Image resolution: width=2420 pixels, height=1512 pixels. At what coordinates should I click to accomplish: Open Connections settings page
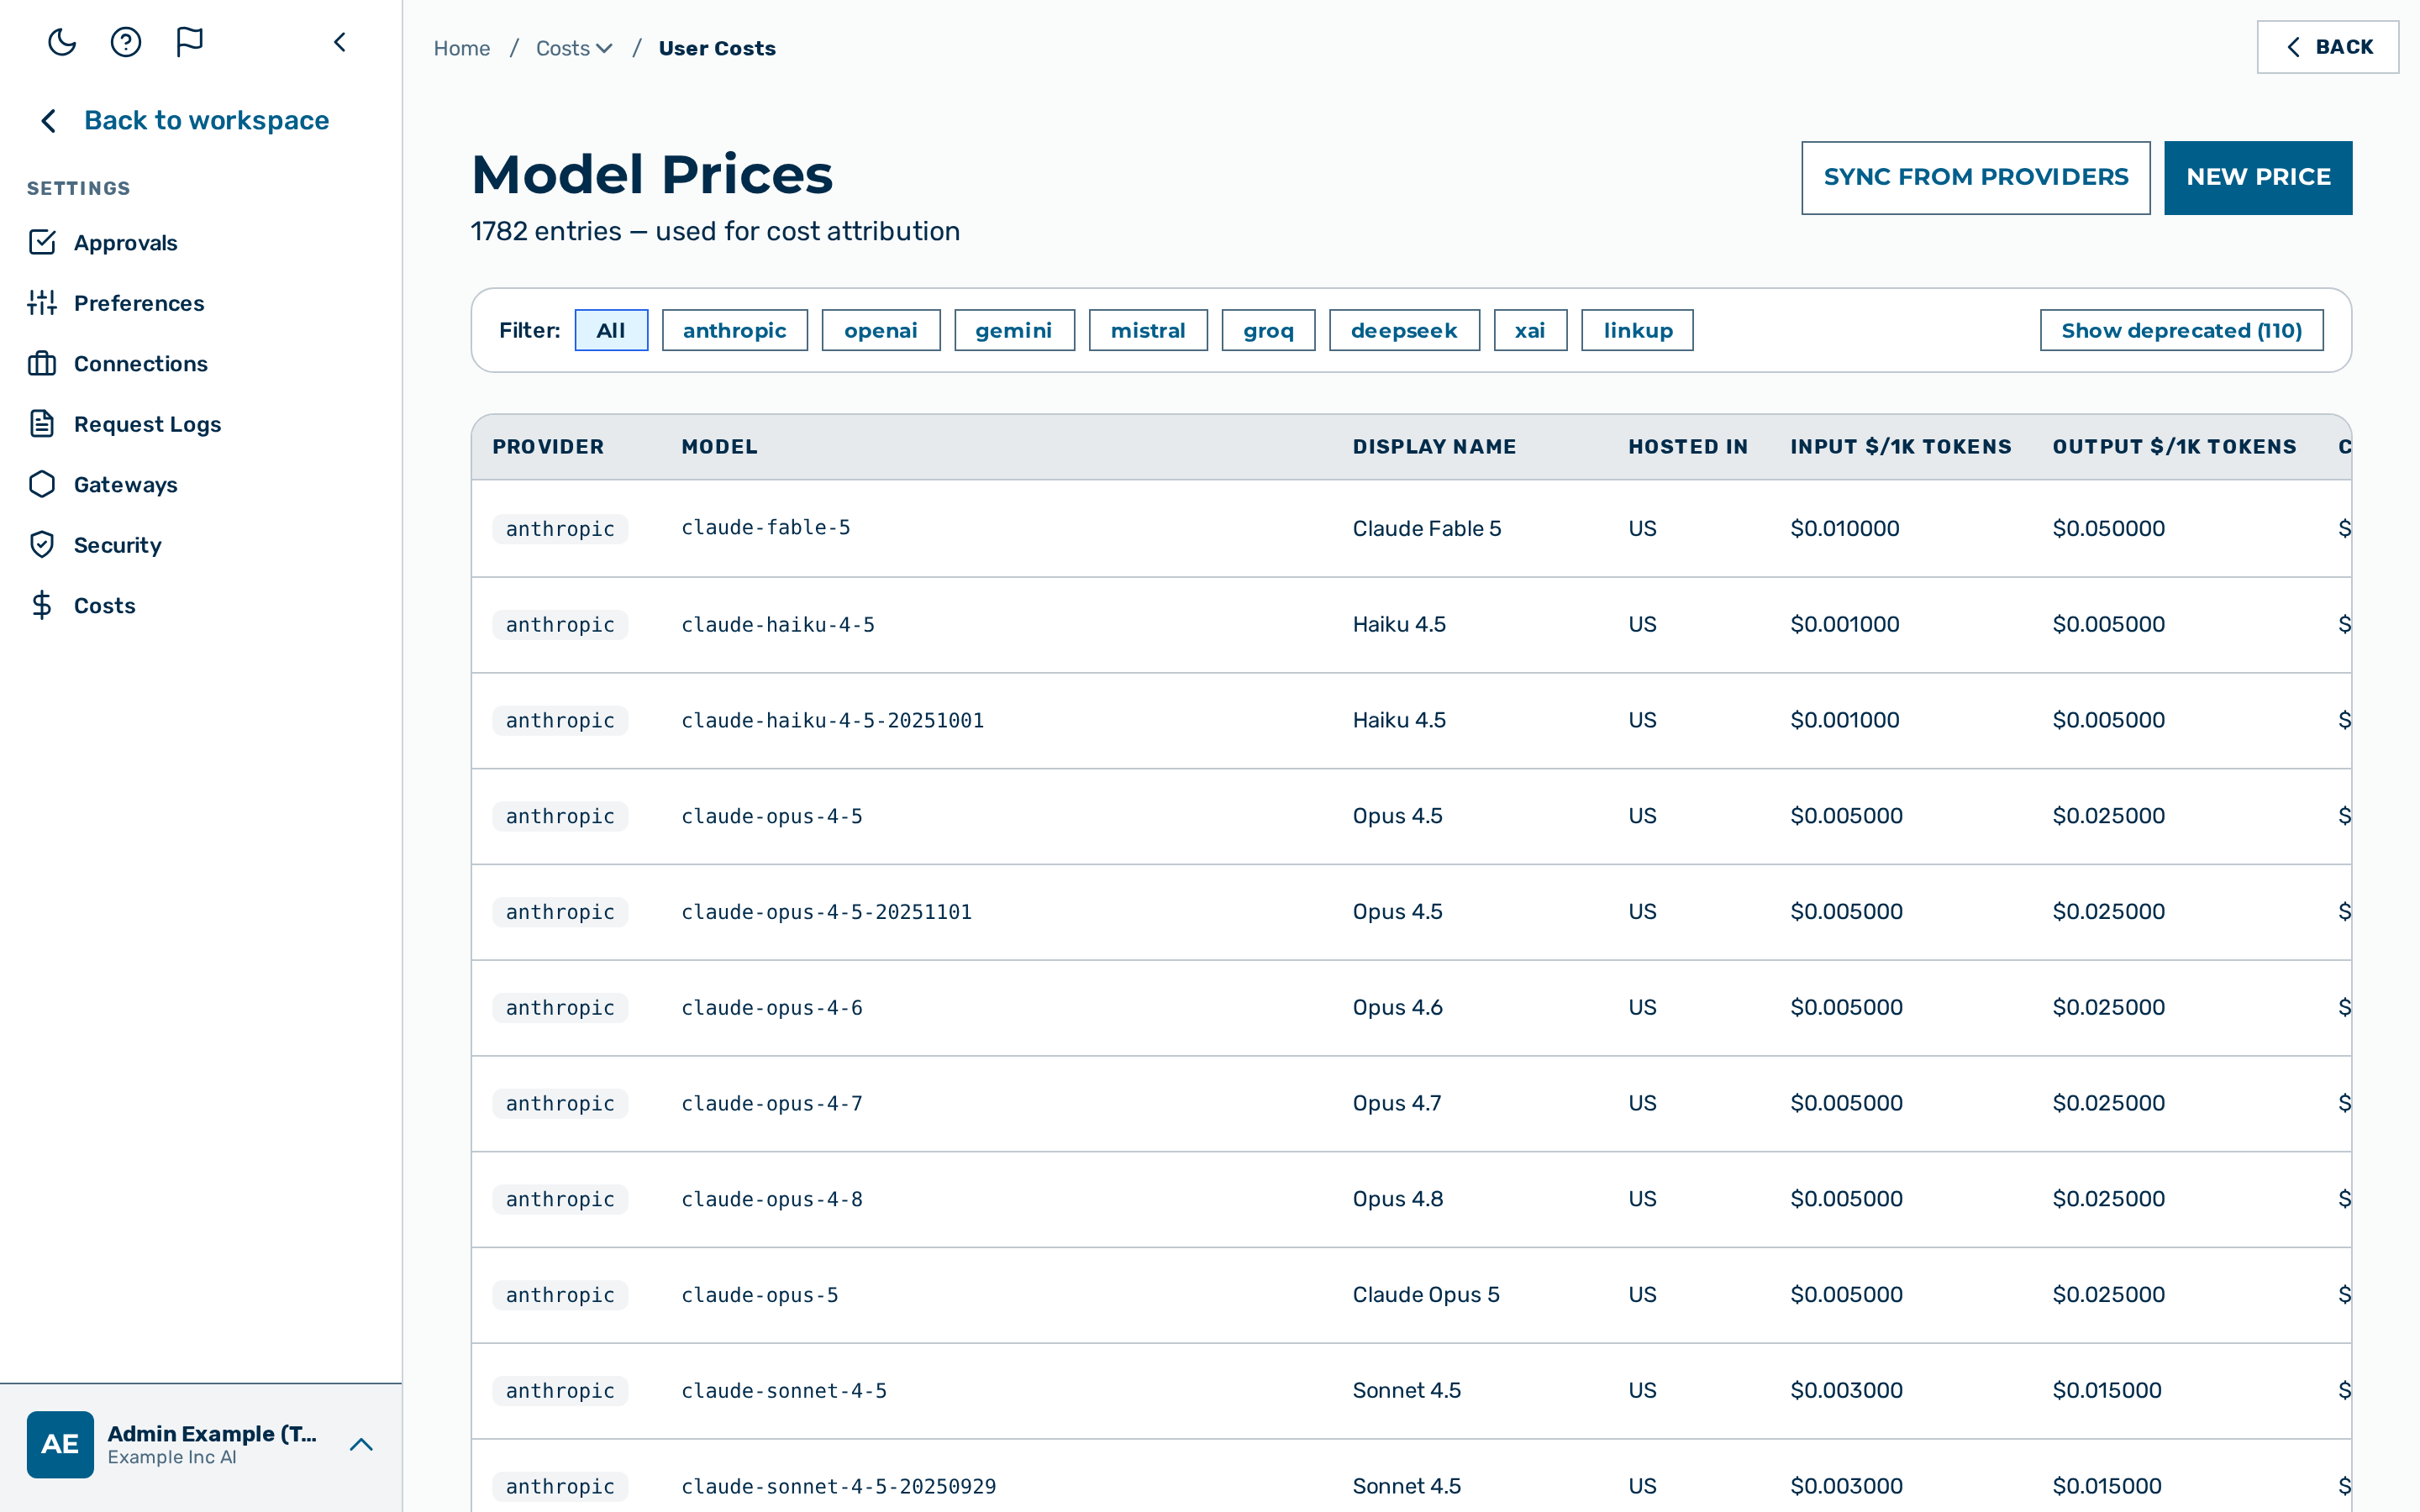point(141,363)
